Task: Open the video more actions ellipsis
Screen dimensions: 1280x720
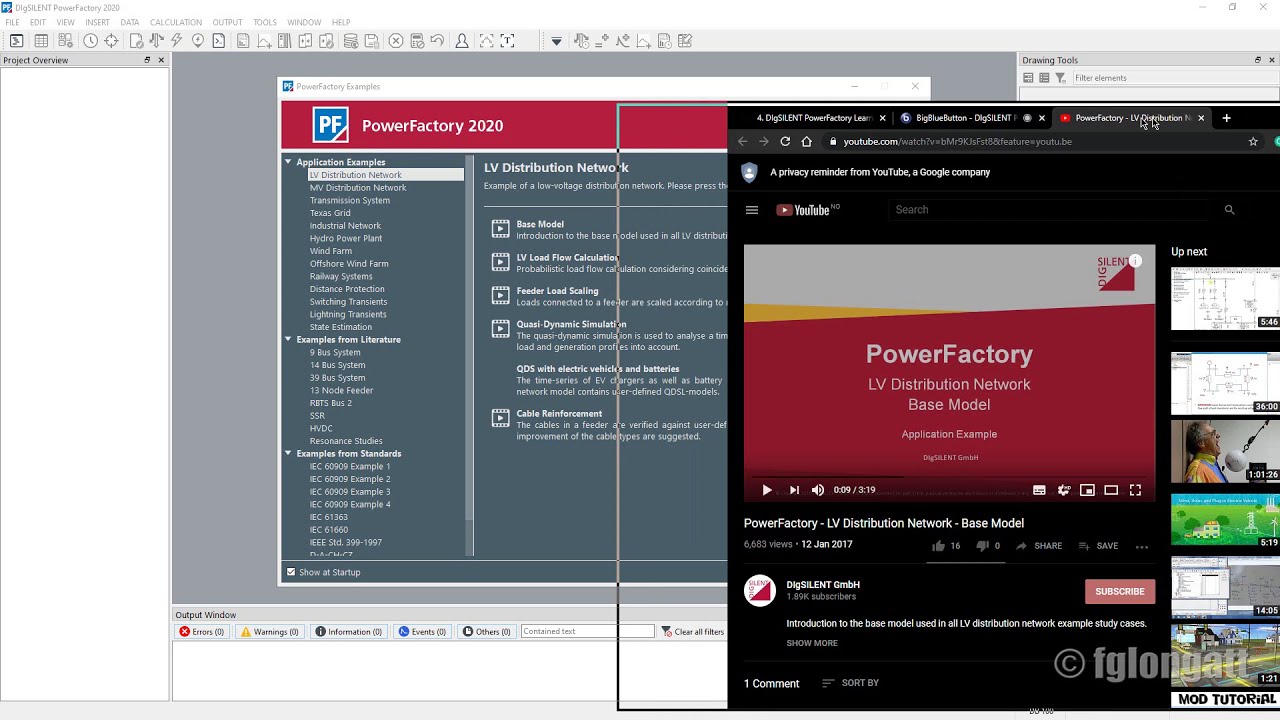Action: pos(1142,546)
